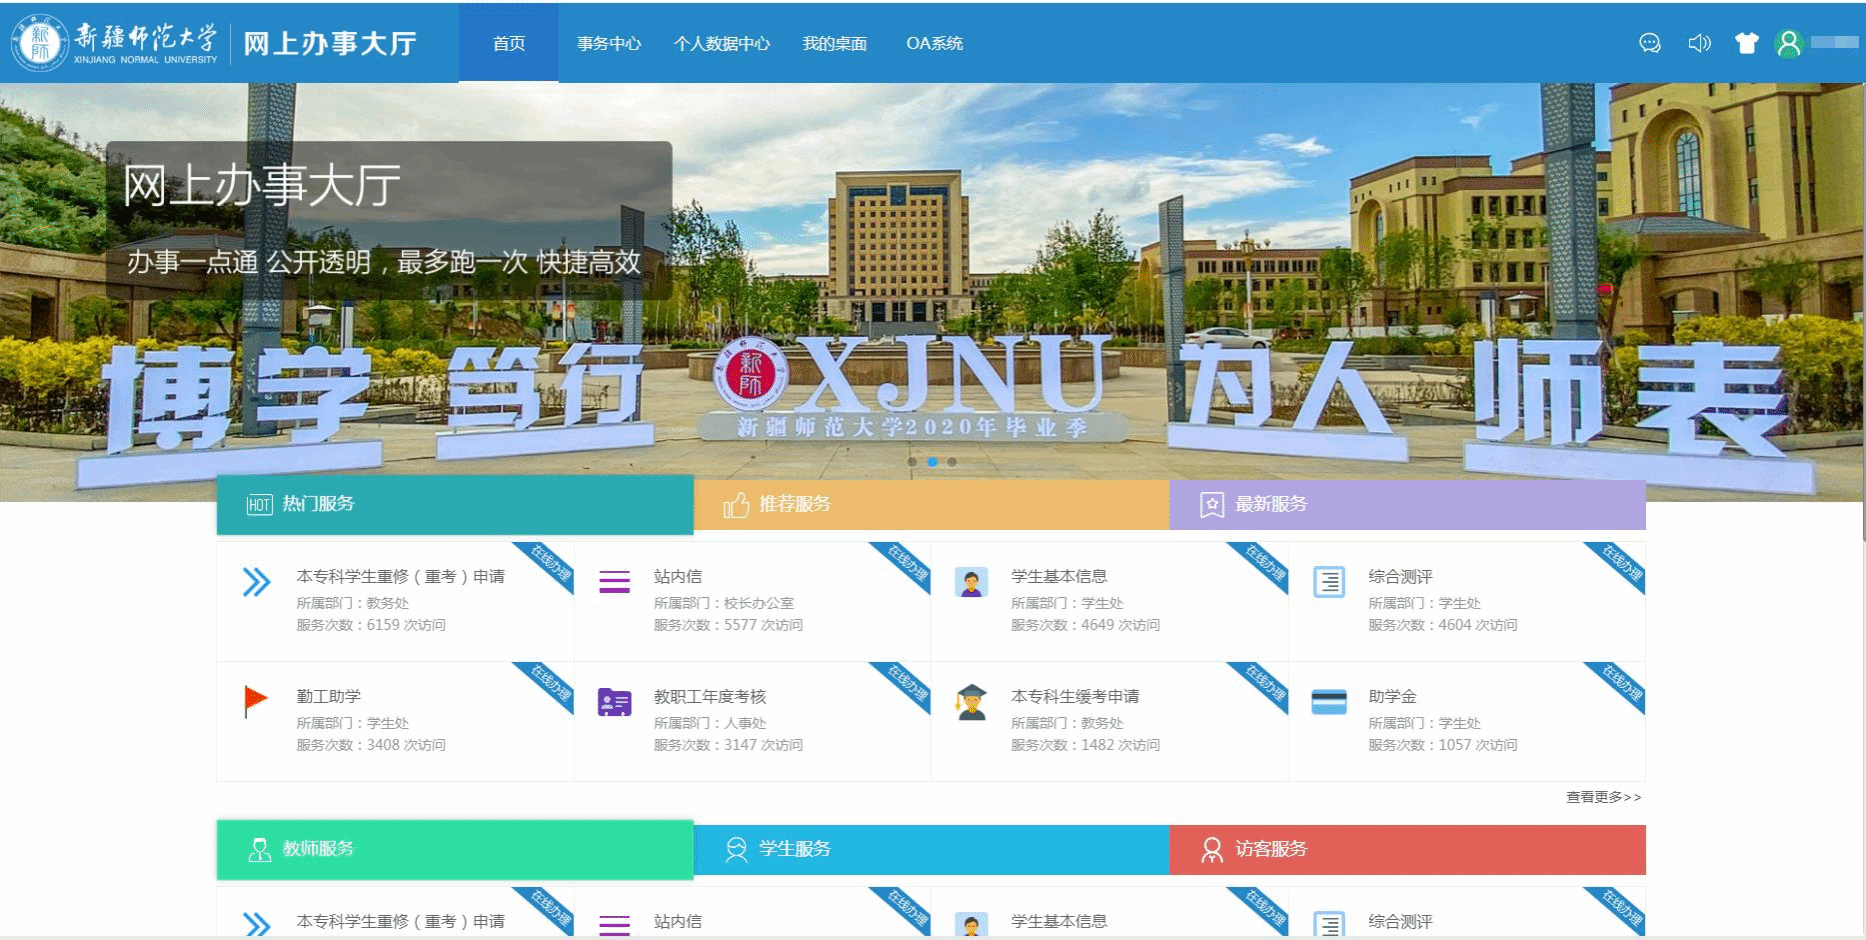The width and height of the screenshot is (1866, 940).
Task: Click the blue card icon for 助学金
Action: (1328, 702)
